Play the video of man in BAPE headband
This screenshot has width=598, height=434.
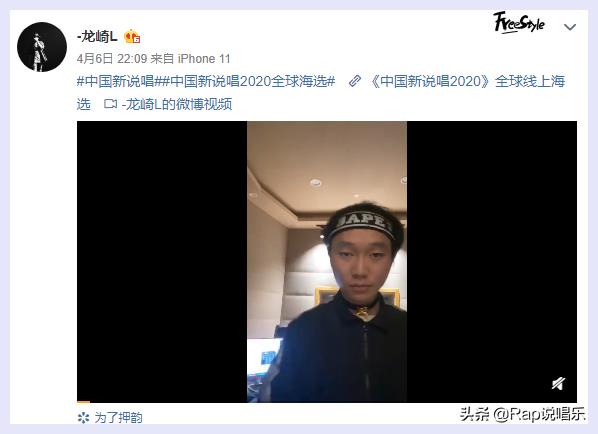tap(327, 262)
